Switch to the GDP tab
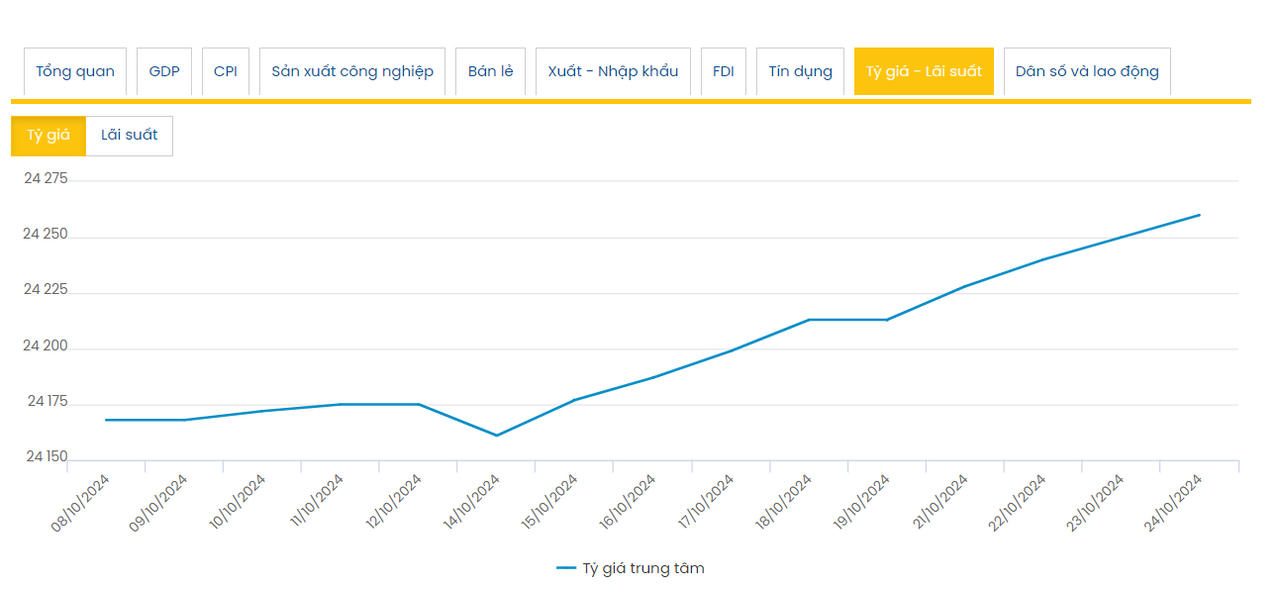Viewport: 1279px width, 591px height. click(164, 71)
